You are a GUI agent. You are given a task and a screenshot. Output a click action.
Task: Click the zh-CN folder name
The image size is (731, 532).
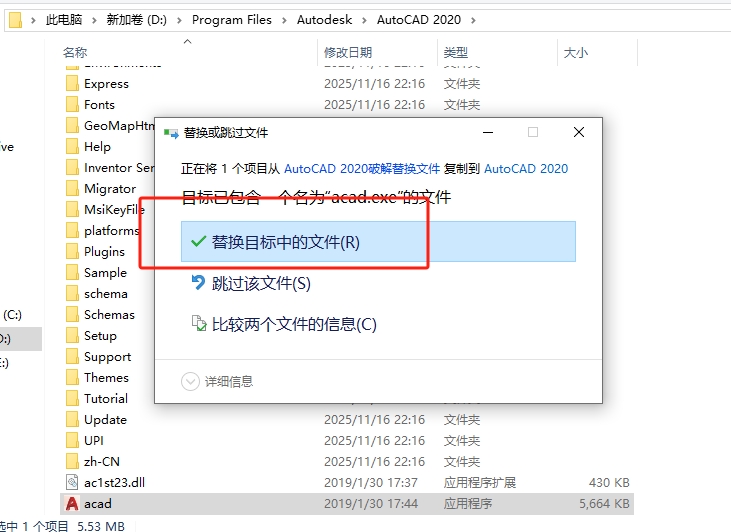(102, 462)
